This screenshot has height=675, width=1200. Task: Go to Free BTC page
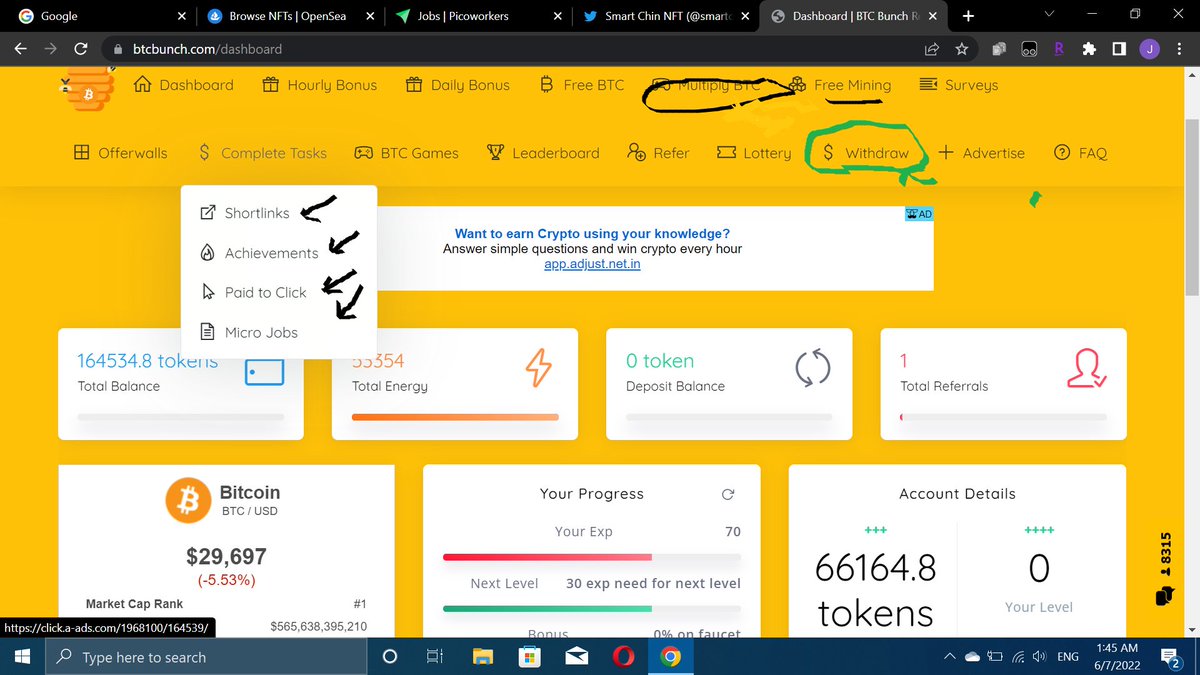(582, 85)
